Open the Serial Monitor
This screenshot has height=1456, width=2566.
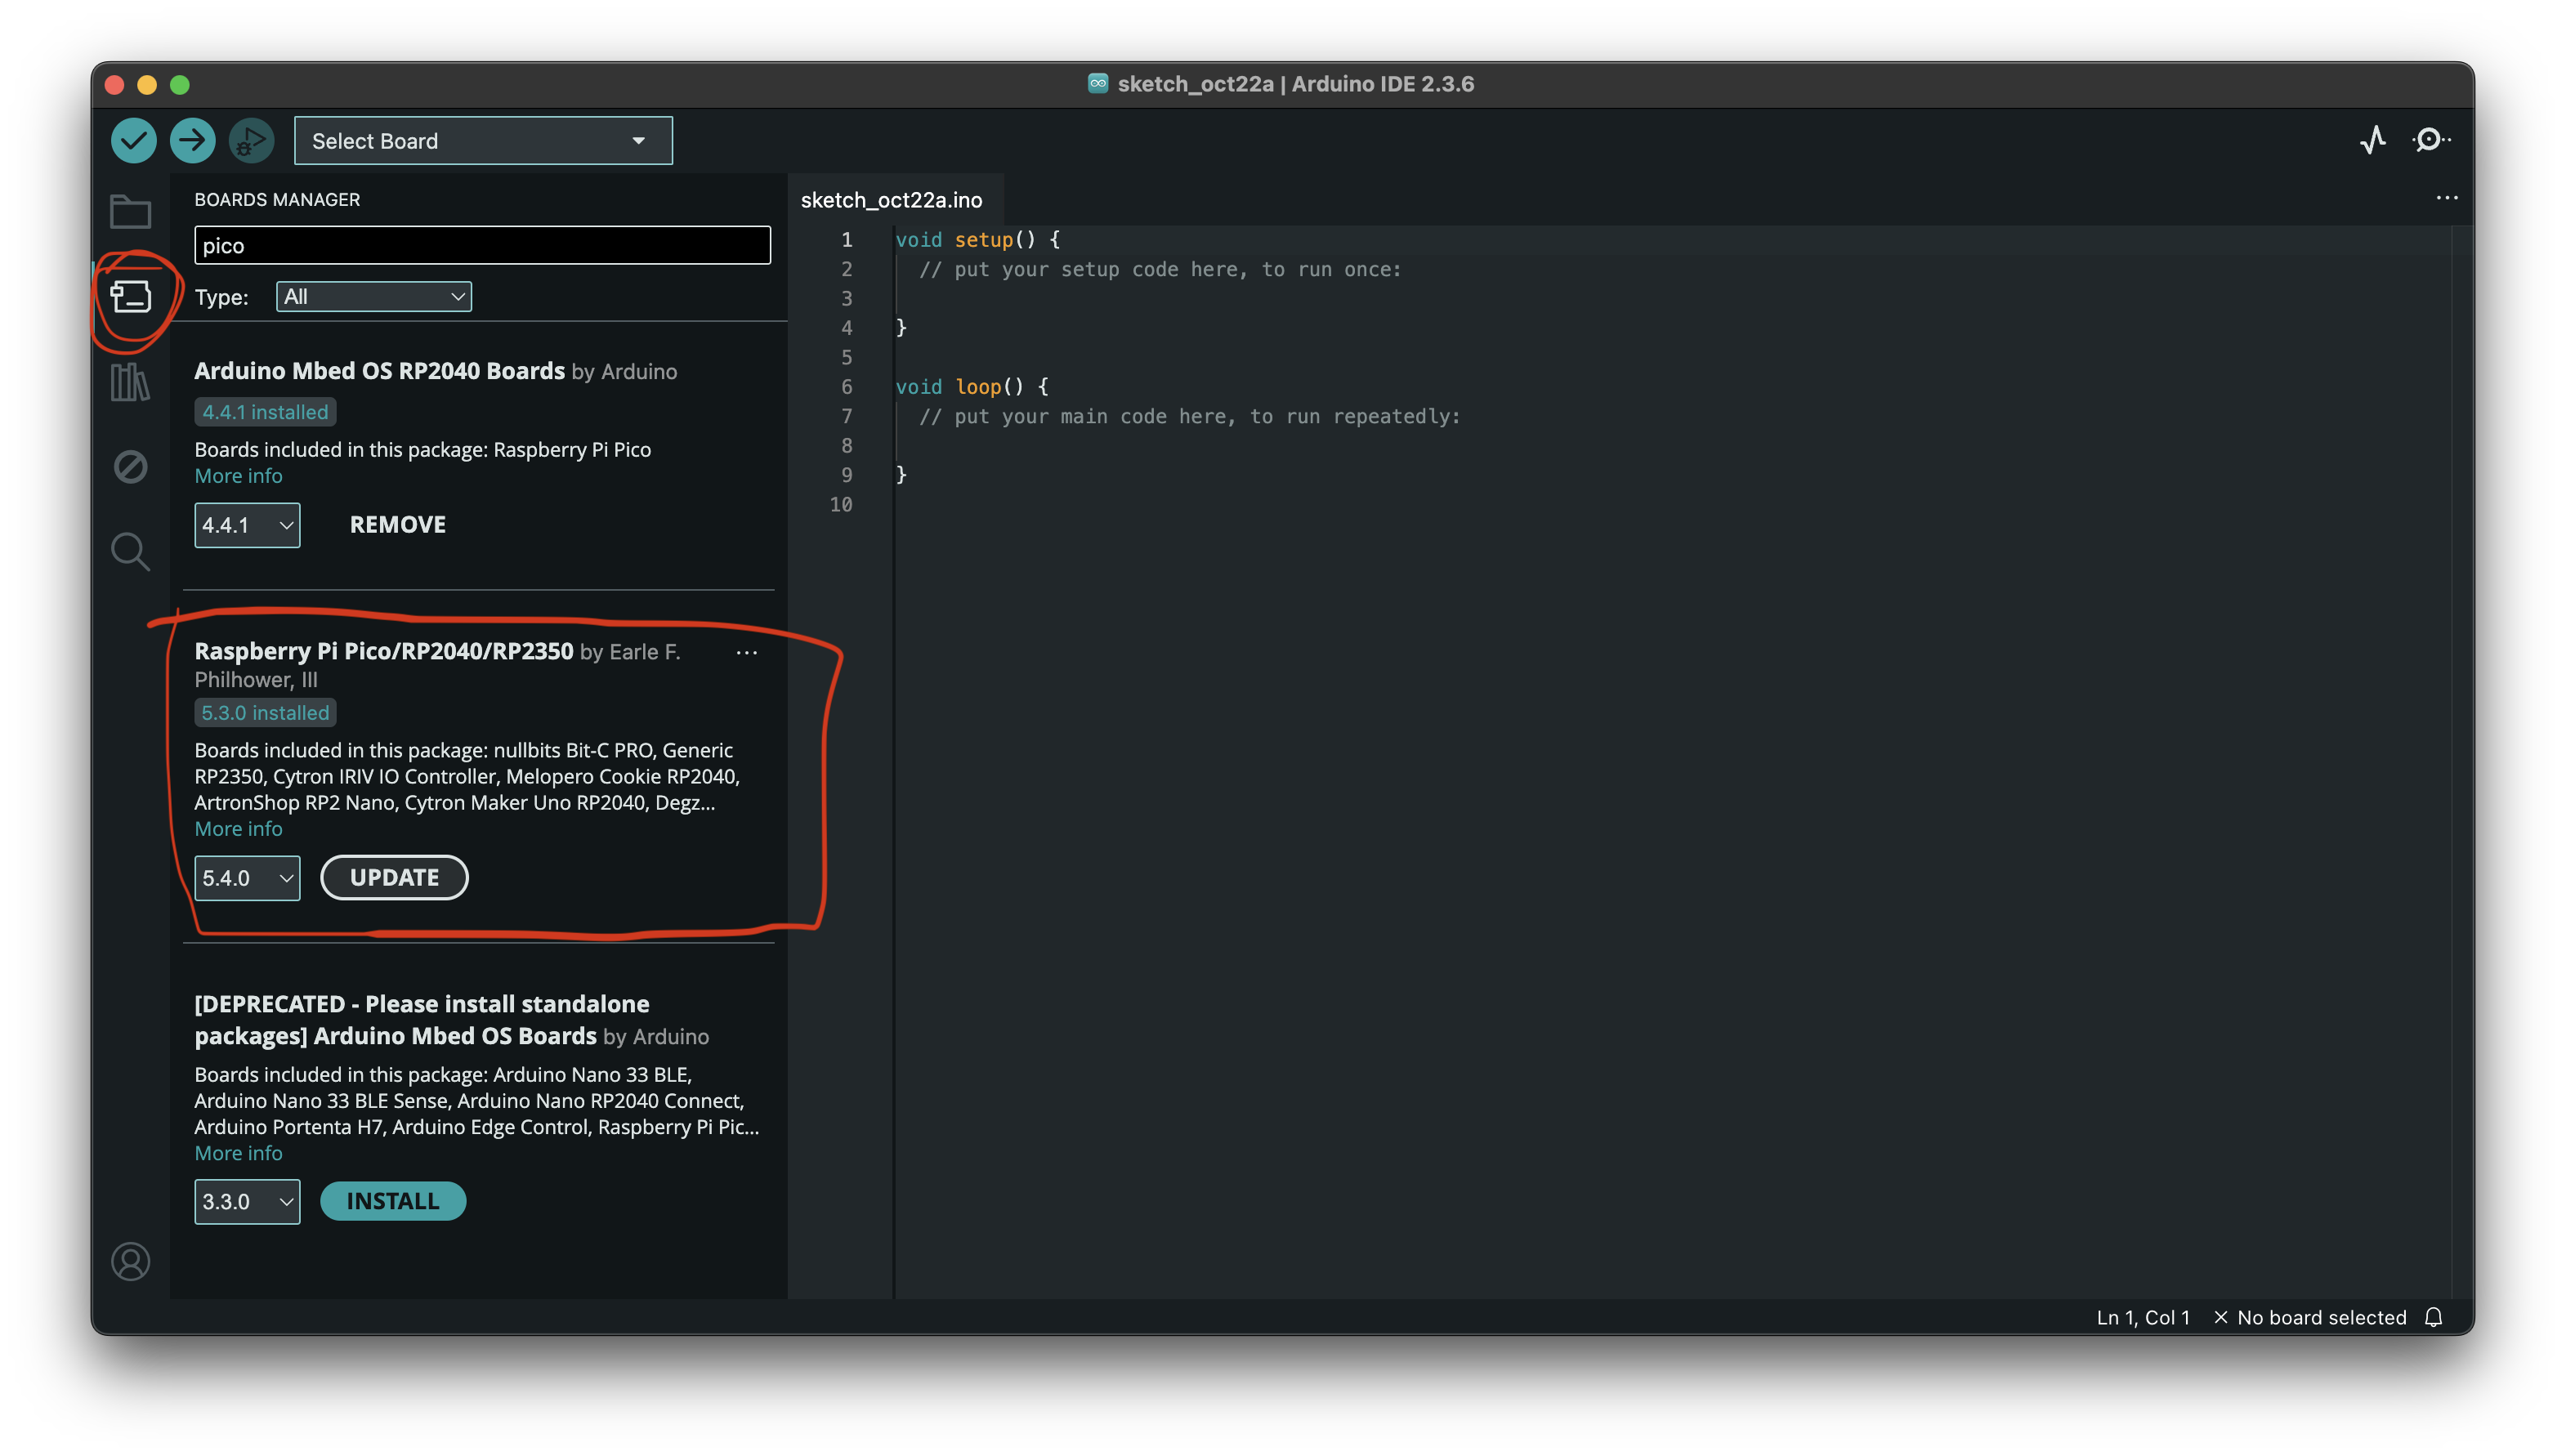(x=2431, y=140)
